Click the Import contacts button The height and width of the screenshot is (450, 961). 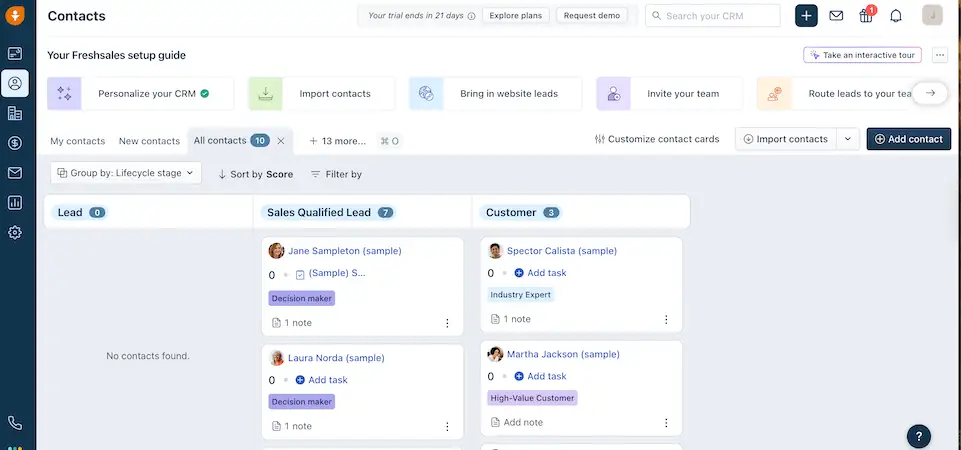786,139
